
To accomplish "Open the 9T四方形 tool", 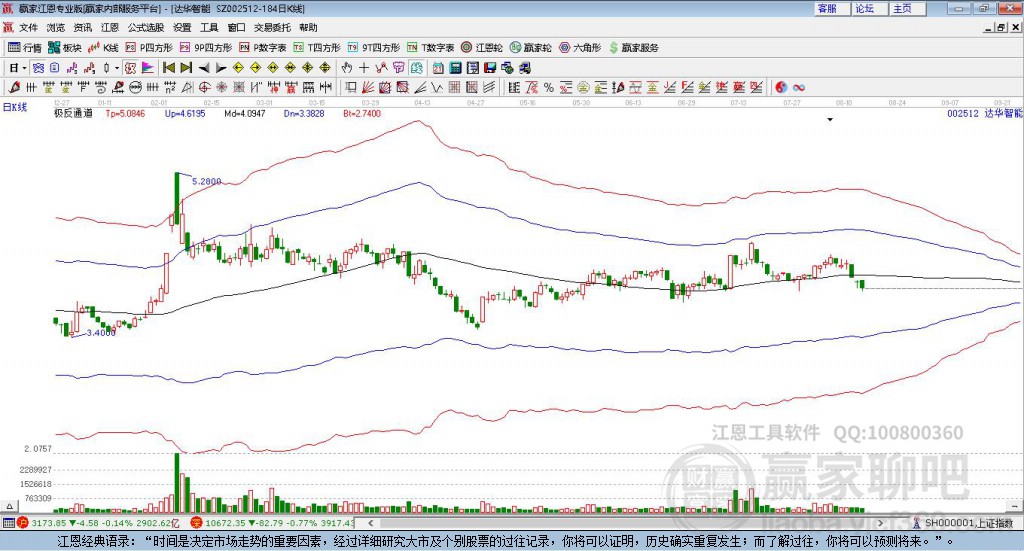I will (373, 48).
